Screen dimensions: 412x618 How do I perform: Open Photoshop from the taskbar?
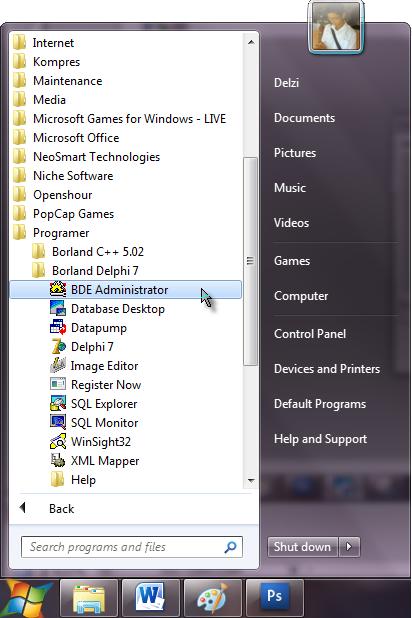click(274, 599)
